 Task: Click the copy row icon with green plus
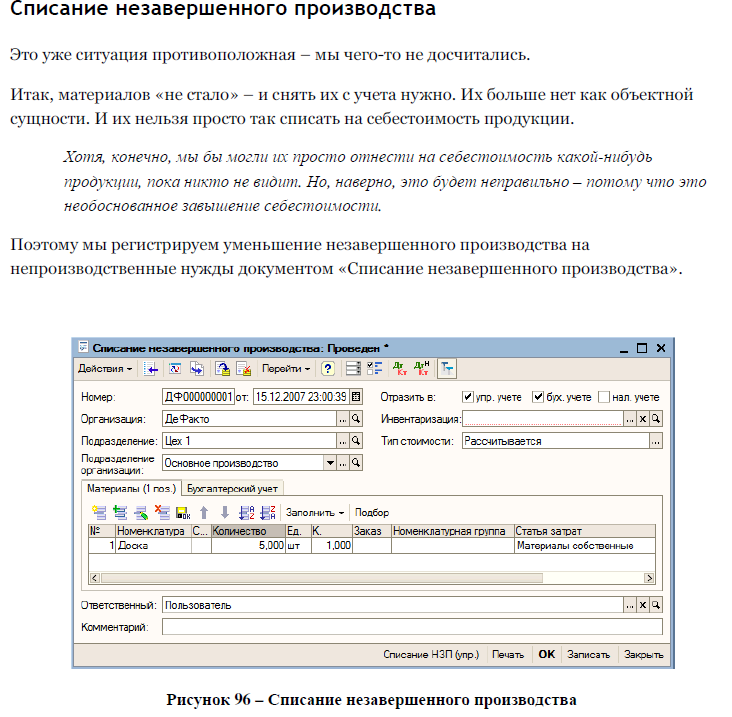click(120, 513)
